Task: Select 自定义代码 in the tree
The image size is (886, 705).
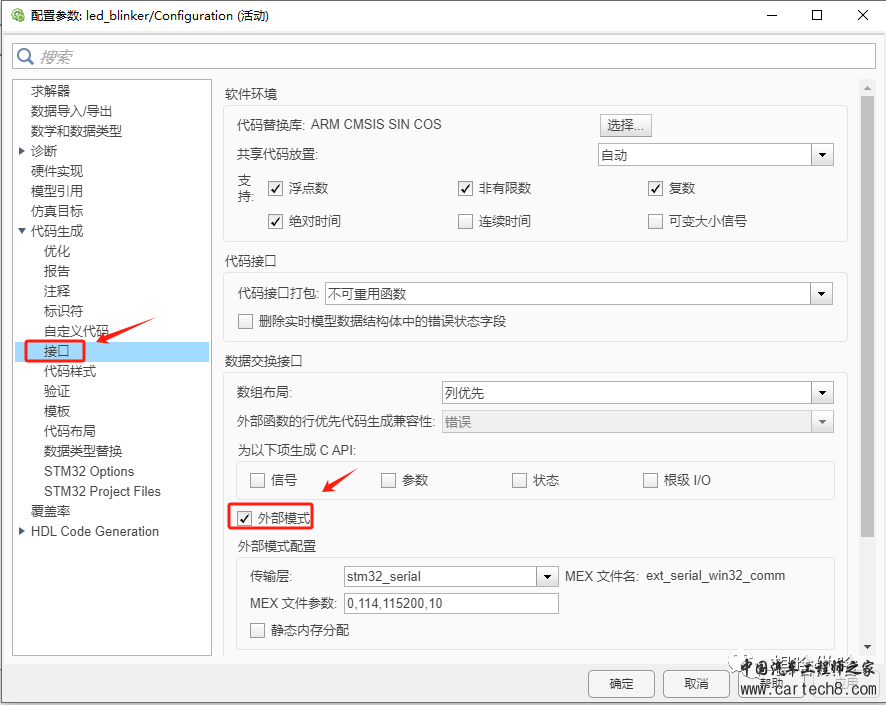Action: (x=76, y=331)
